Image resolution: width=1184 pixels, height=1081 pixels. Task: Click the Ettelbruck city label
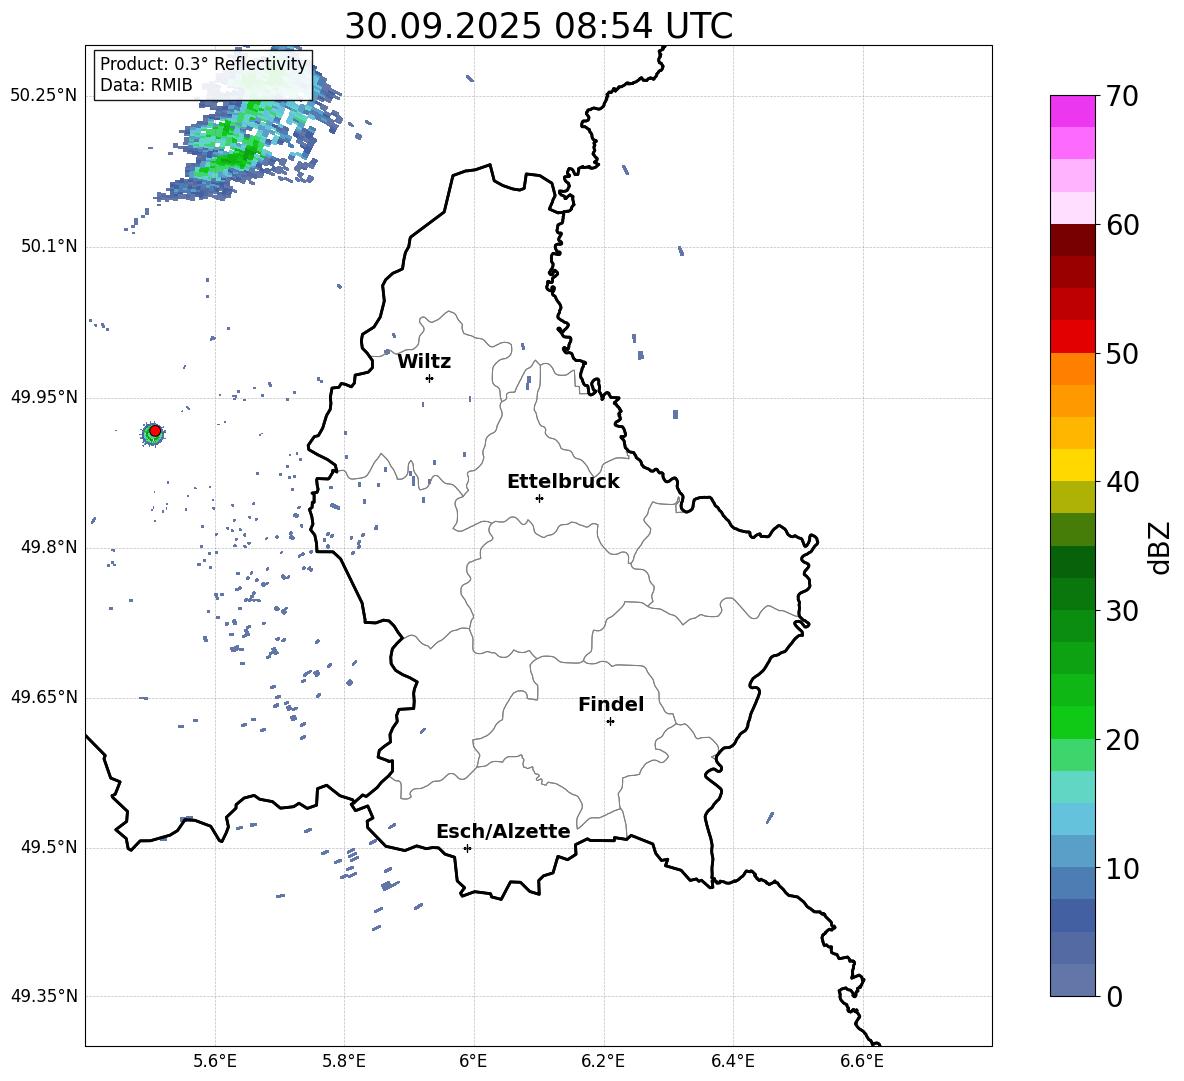563,482
